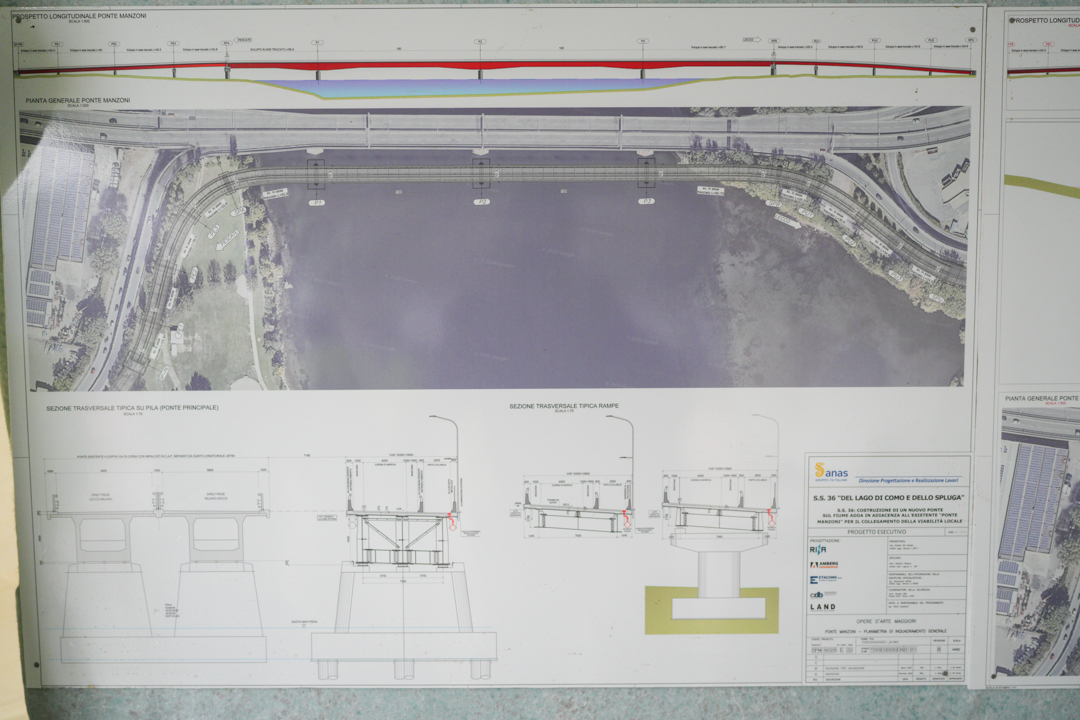
Task: Click the RINA company logo
Action: [818, 549]
